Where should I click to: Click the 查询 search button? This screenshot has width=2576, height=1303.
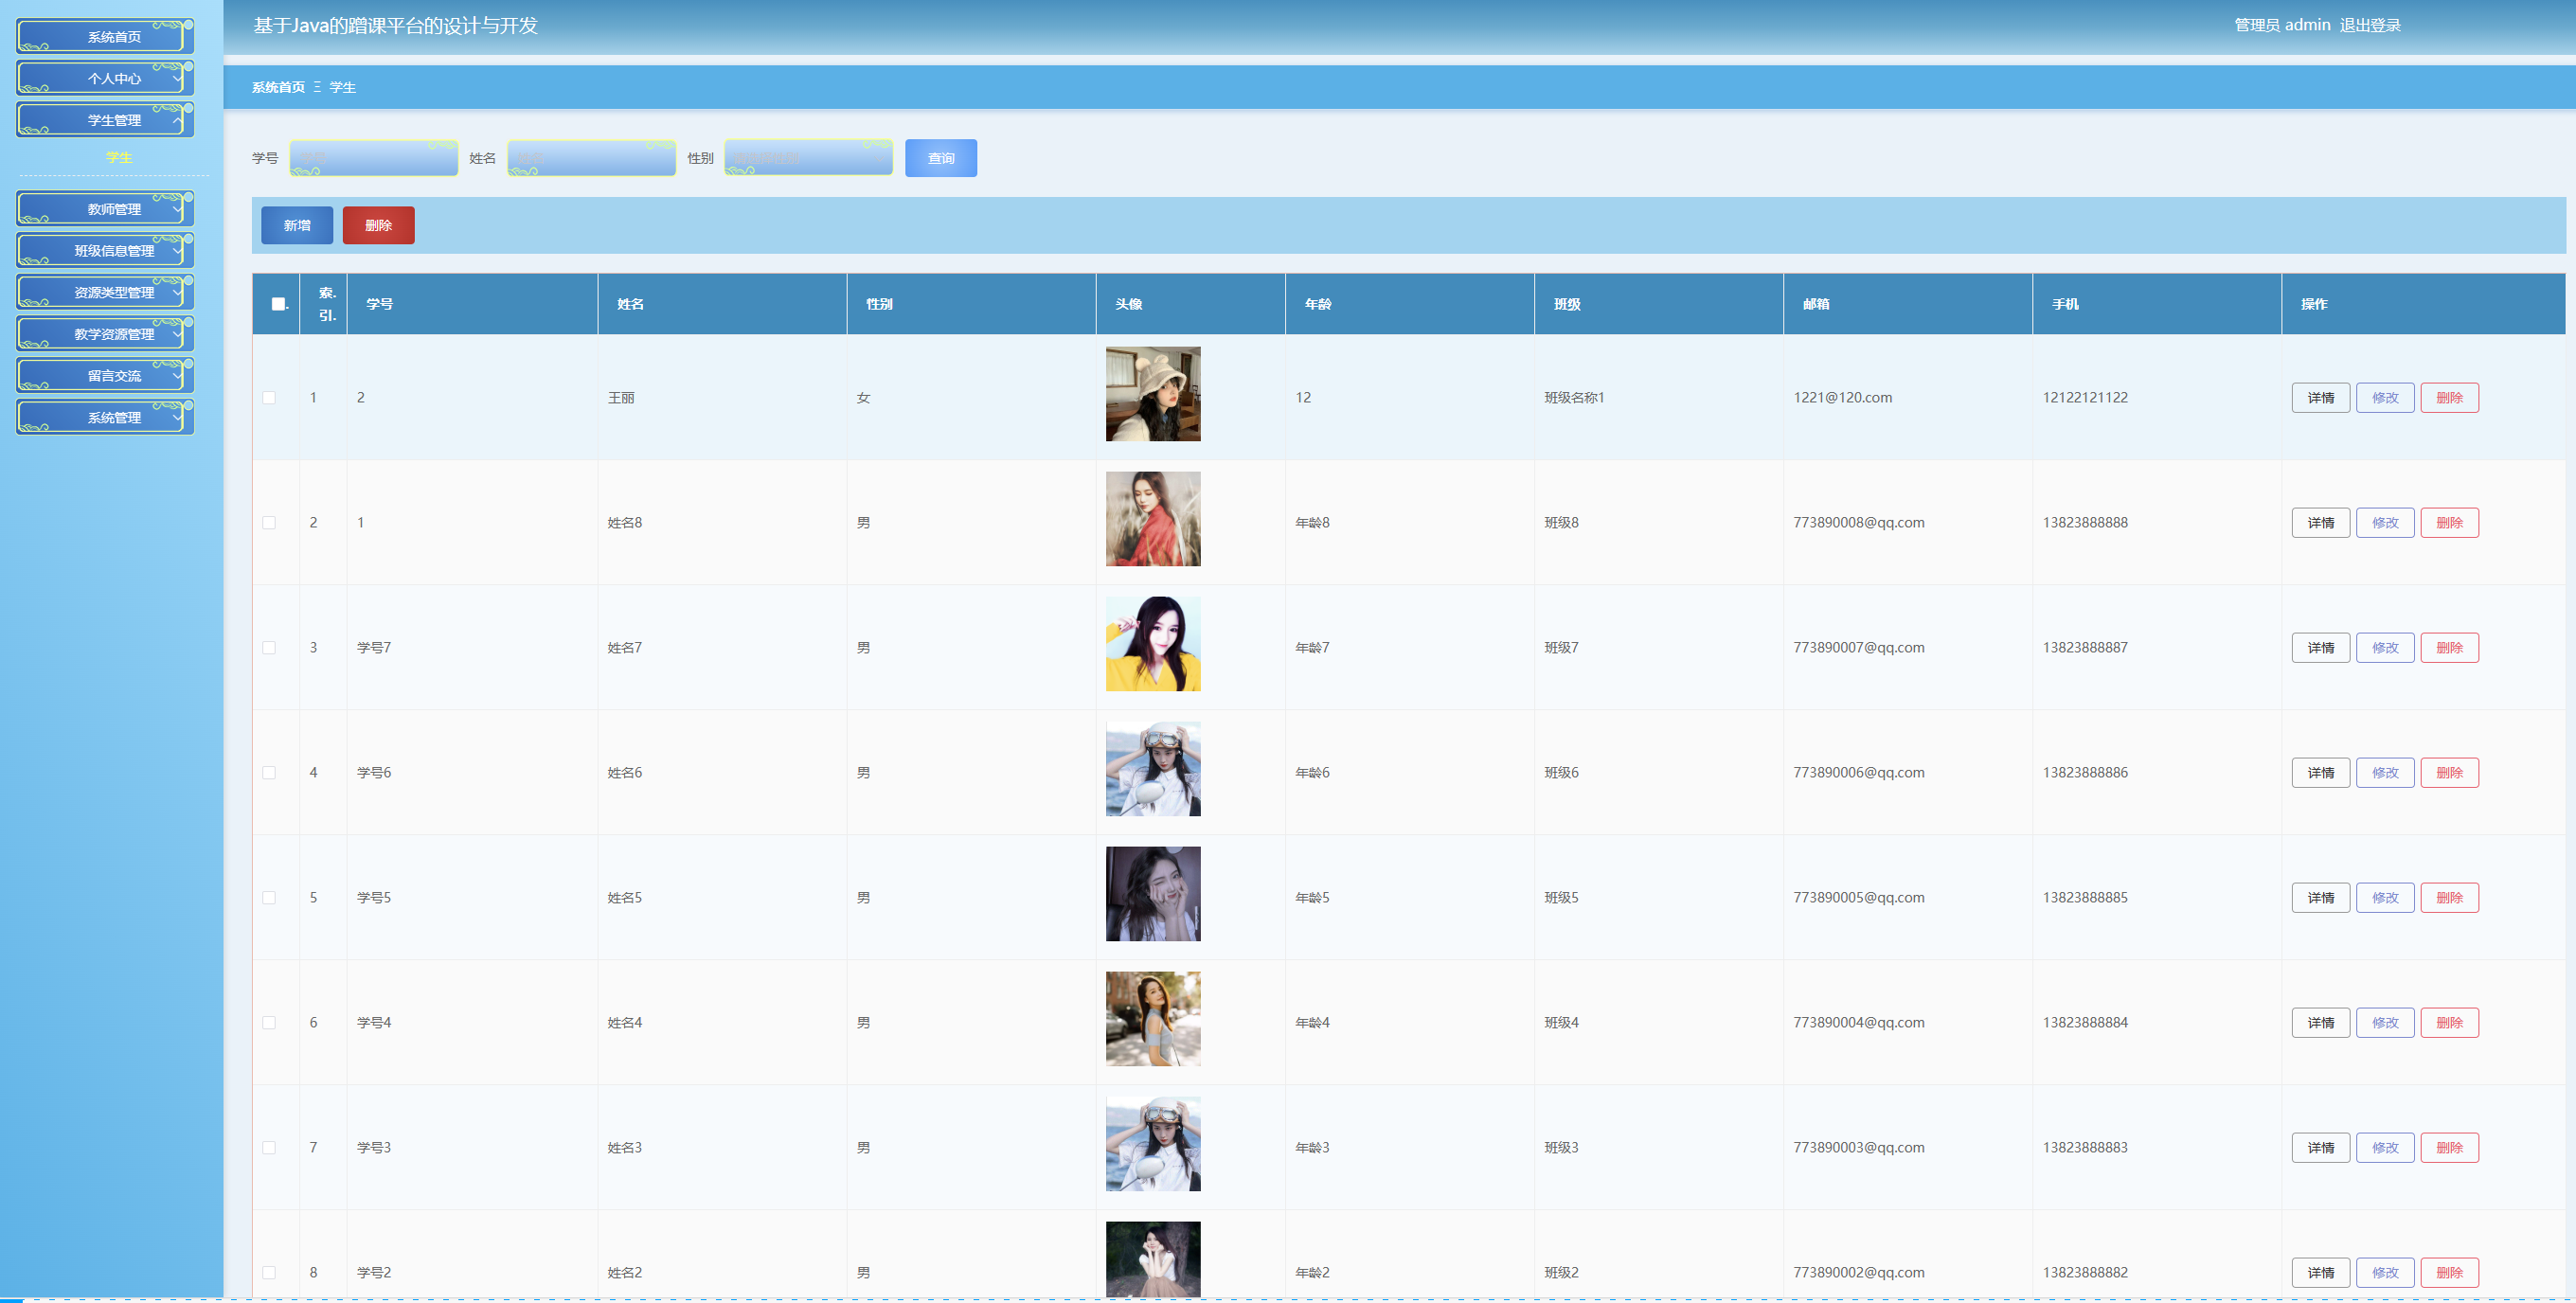(x=940, y=158)
